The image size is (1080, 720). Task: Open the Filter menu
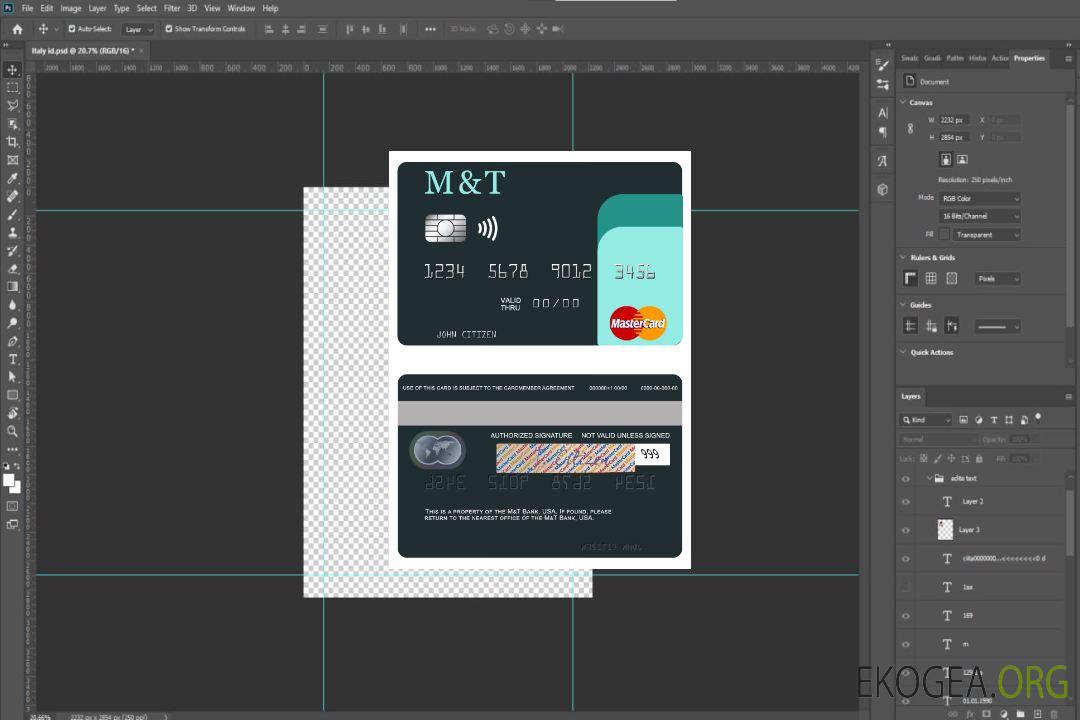[x=172, y=8]
